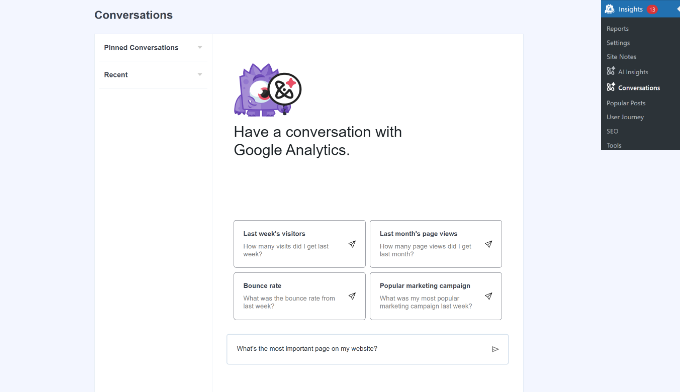Screen dimensions: 680x392
Task: Click the Pinned Conversations label
Action: coord(141,47)
